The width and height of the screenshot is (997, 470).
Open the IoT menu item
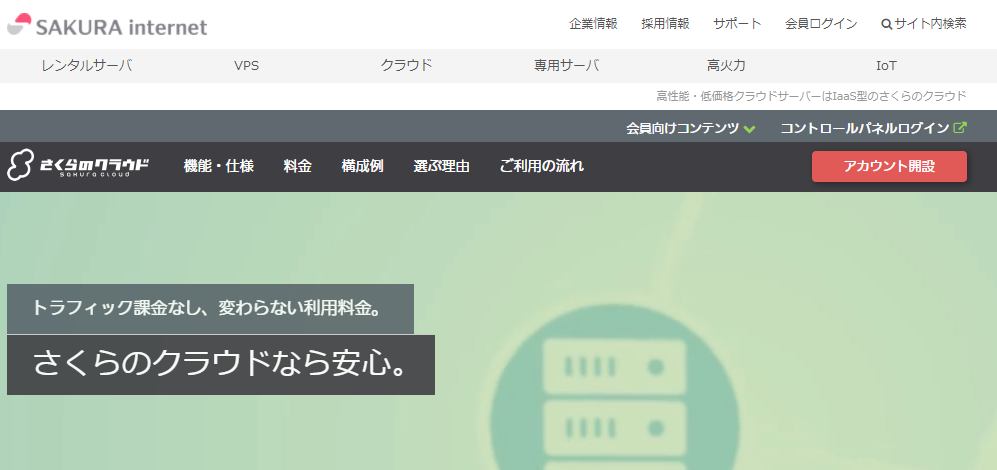point(886,66)
